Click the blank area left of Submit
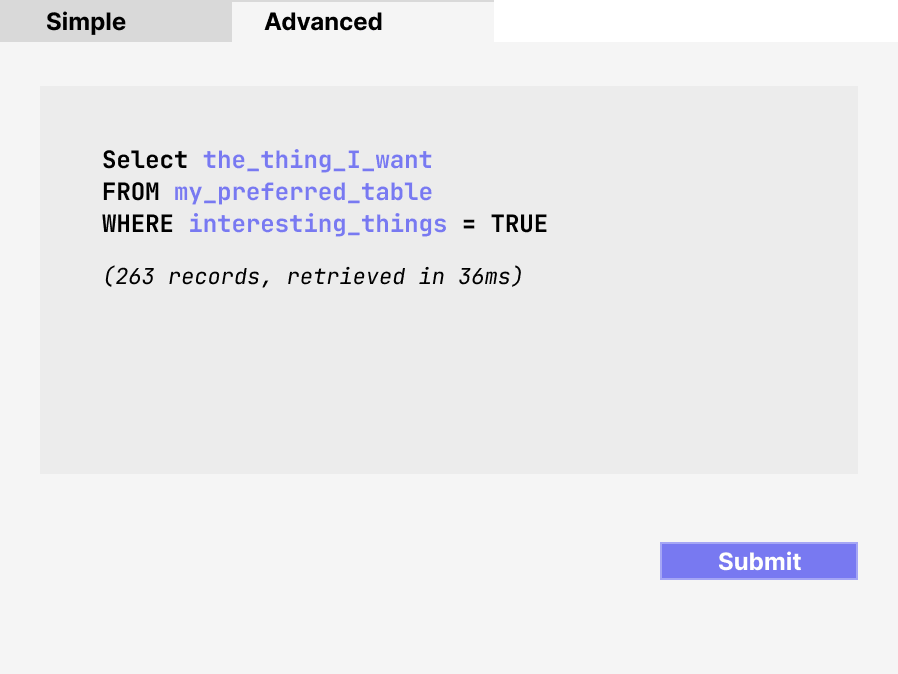The width and height of the screenshot is (898, 674). [x=400, y=561]
